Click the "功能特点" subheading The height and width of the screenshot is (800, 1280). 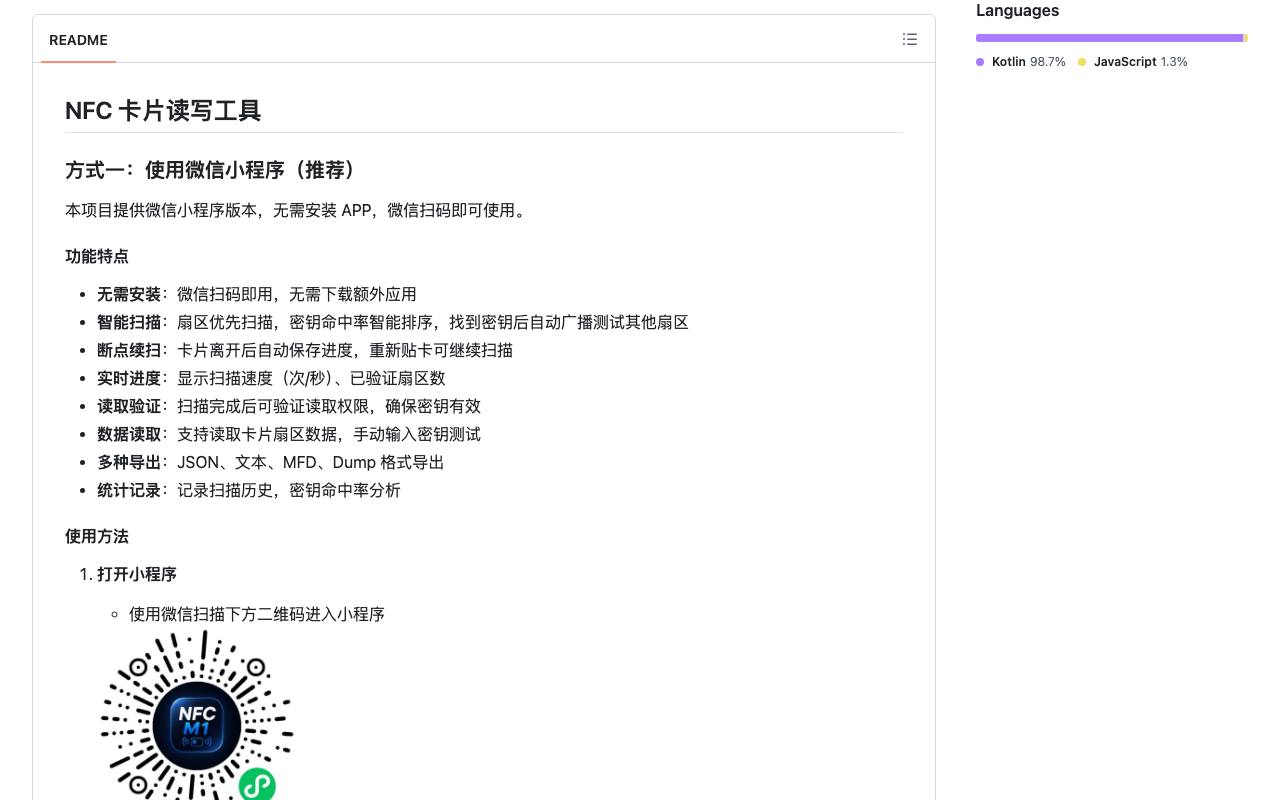coord(97,256)
